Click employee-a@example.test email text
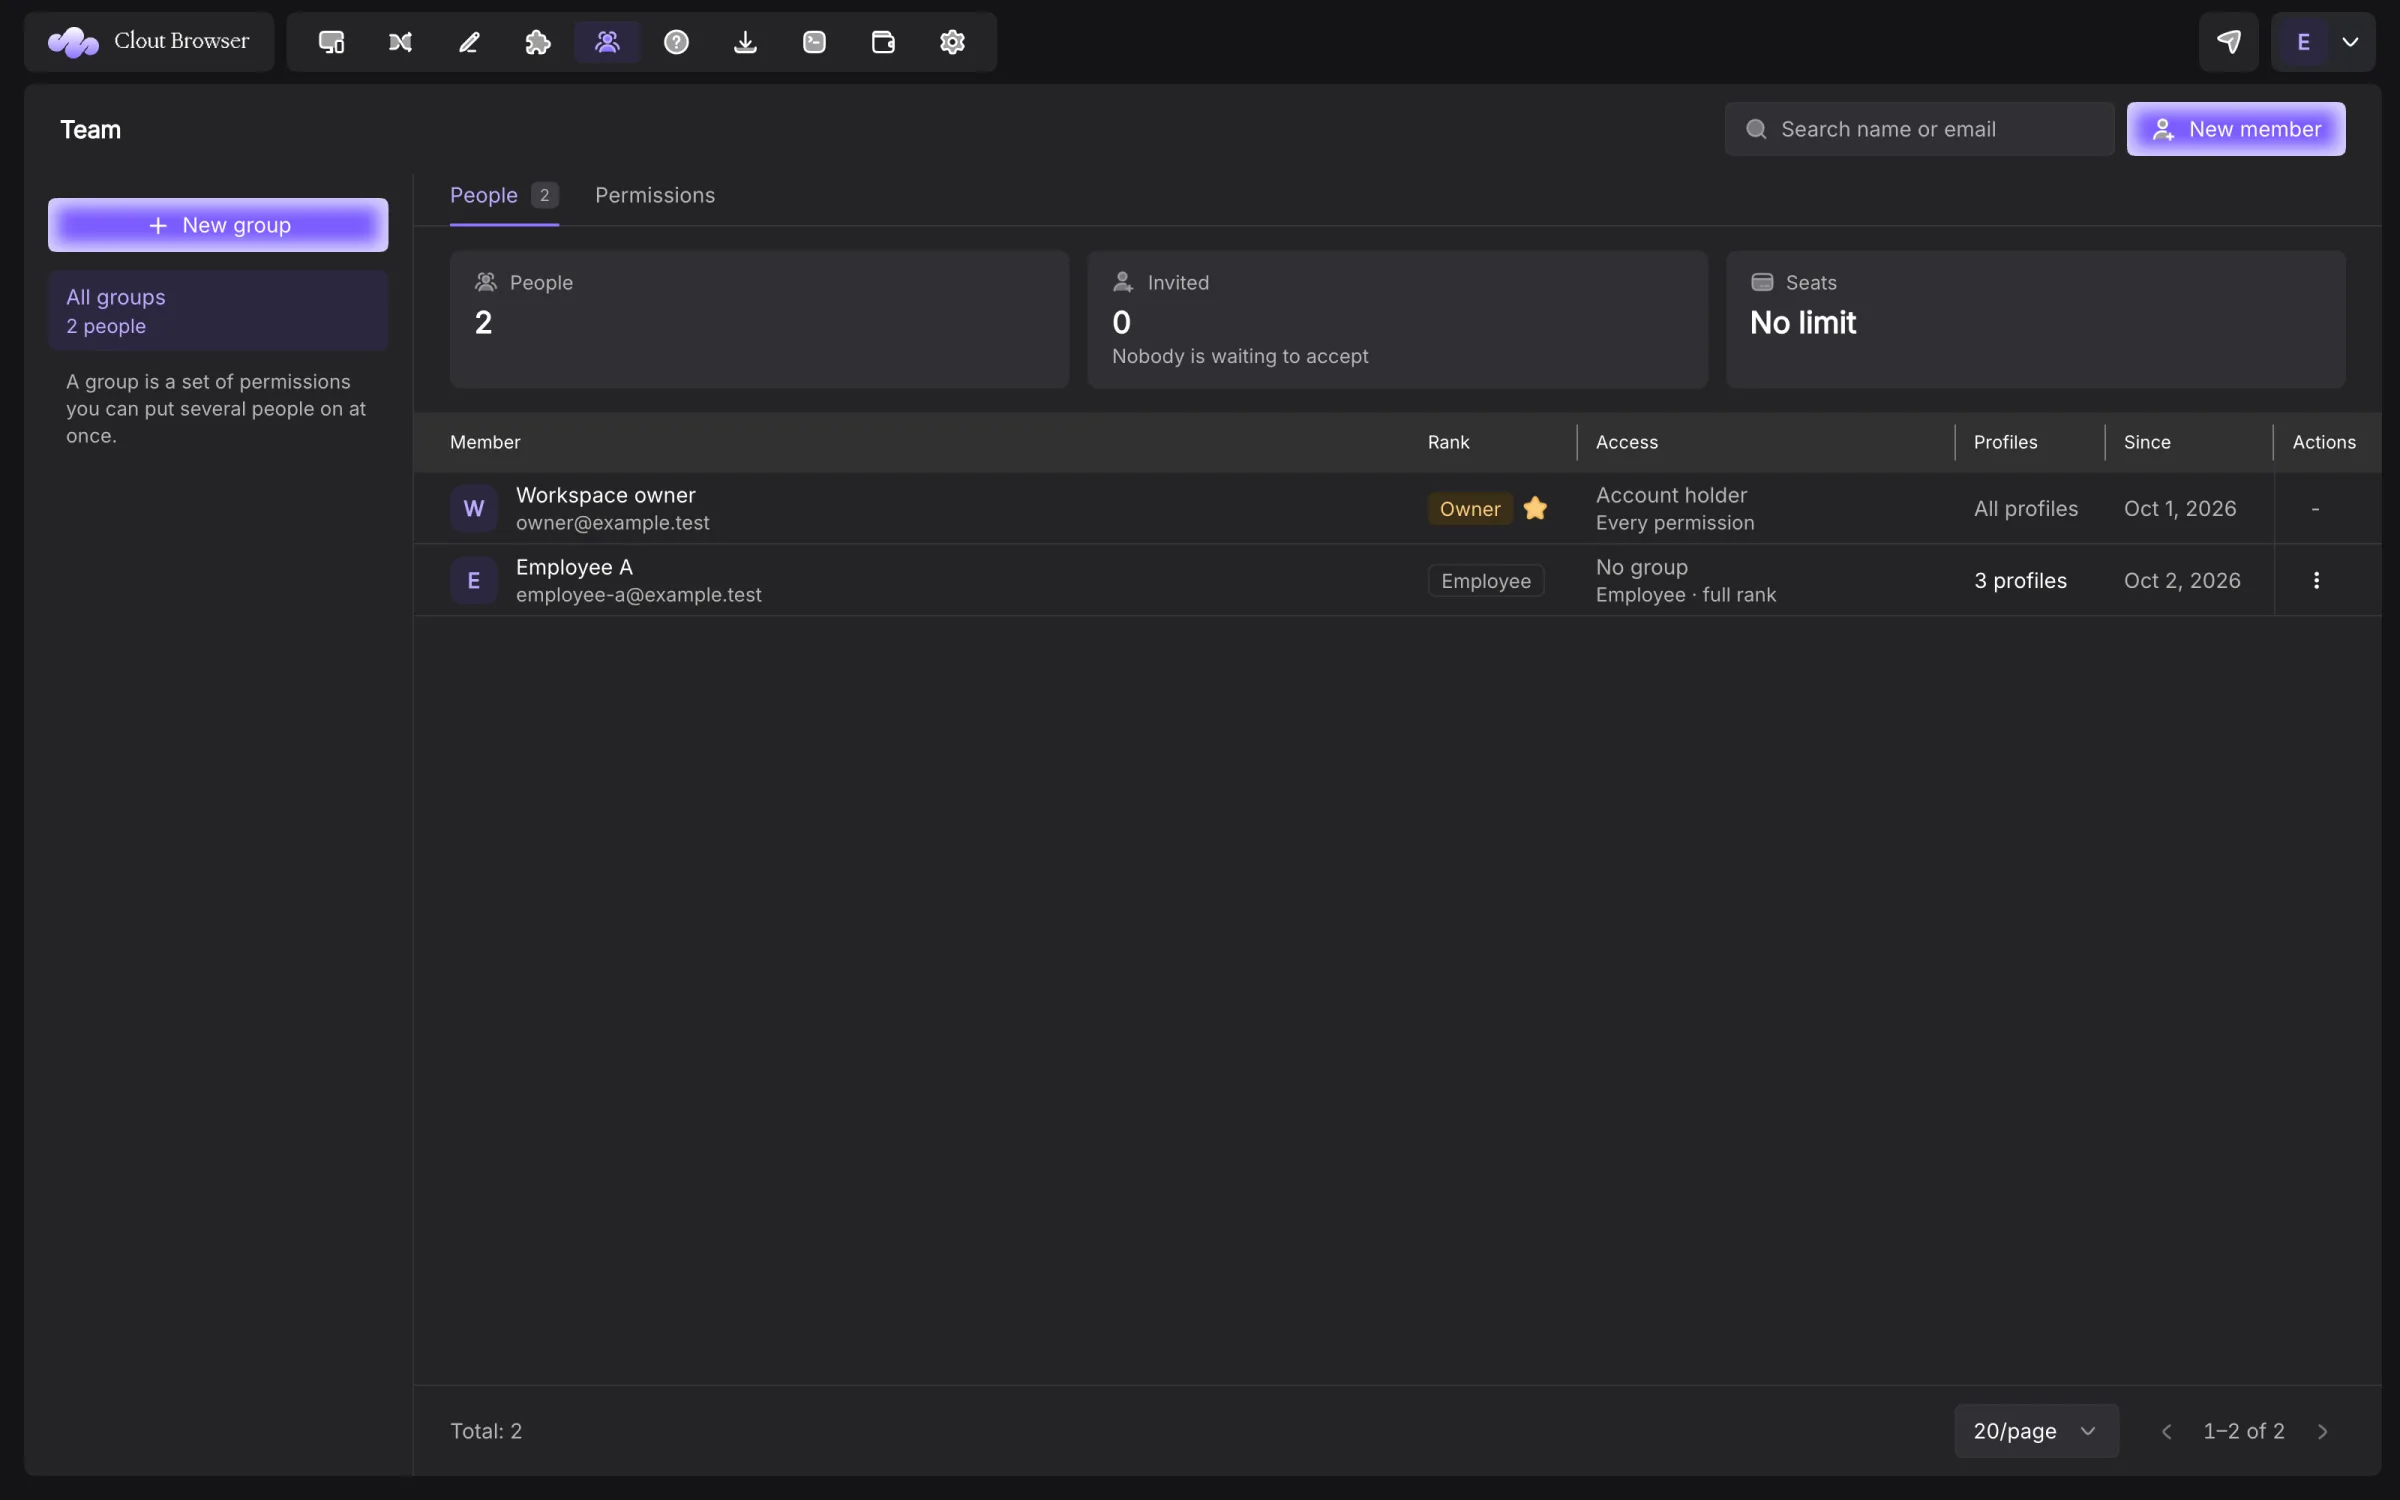Viewport: 2400px width, 1500px height. 638,595
